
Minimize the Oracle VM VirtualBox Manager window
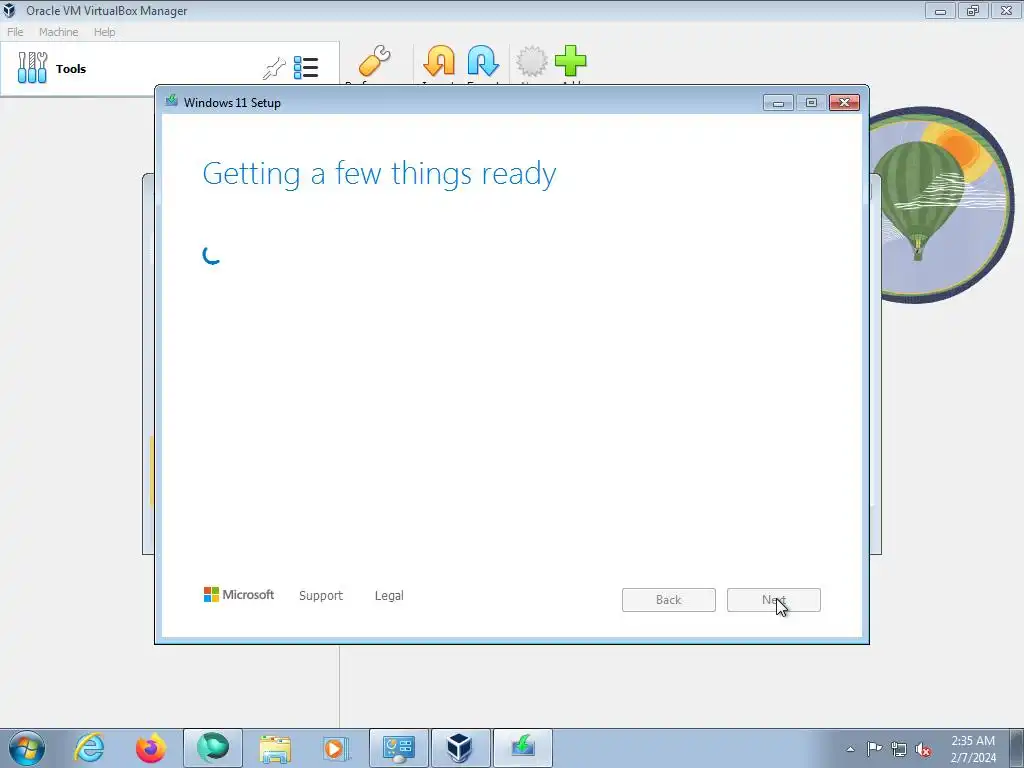click(x=940, y=10)
